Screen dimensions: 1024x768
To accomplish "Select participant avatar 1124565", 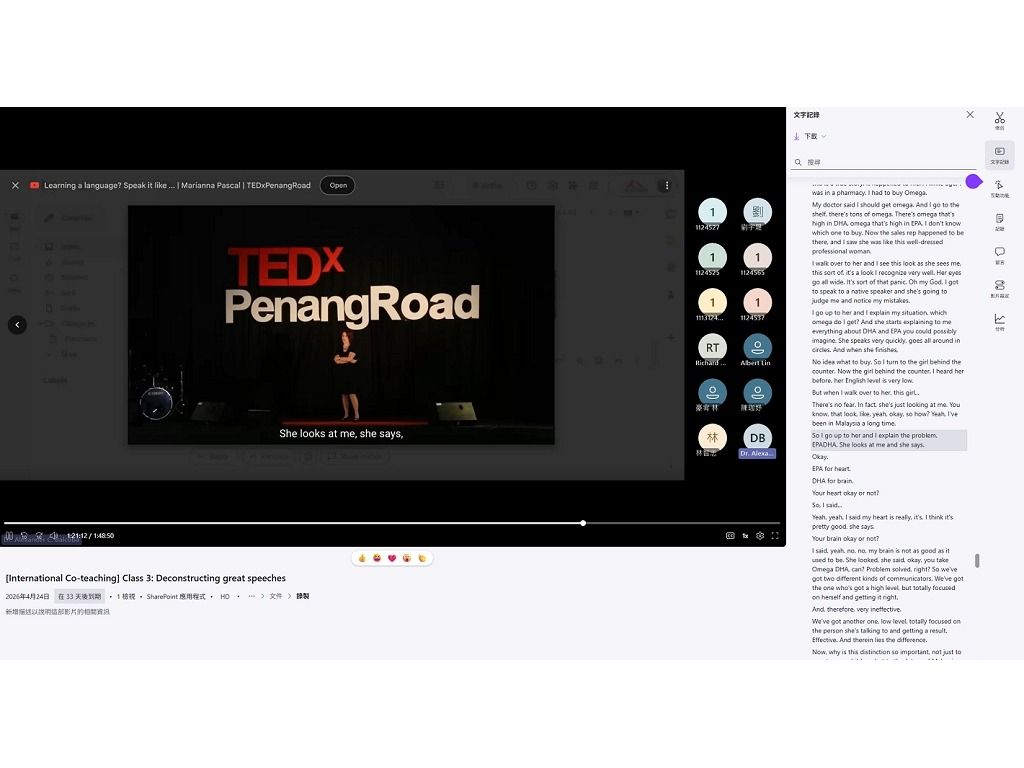I will click(x=757, y=257).
